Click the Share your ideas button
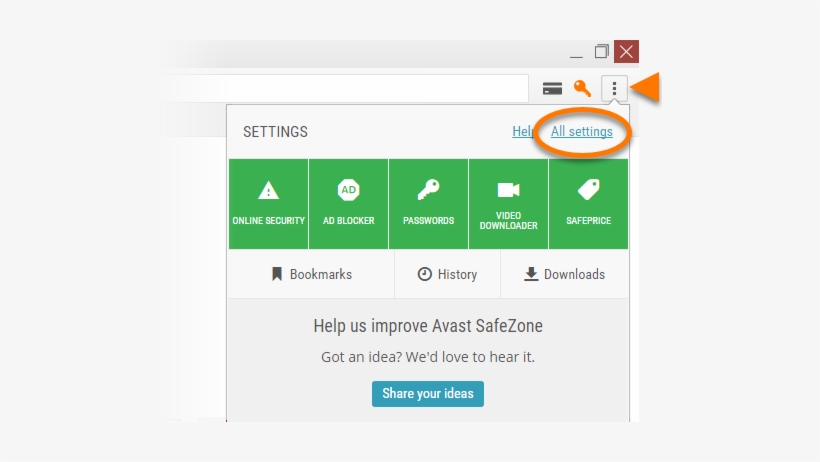This screenshot has width=820, height=462. 428,393
